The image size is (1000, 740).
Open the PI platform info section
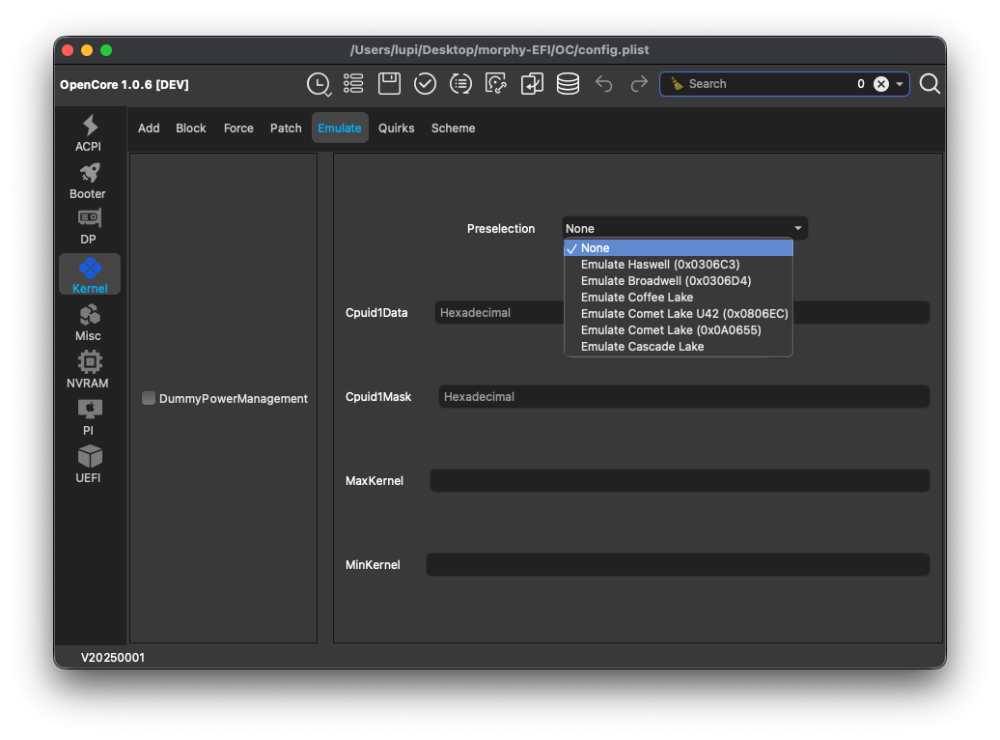tap(89, 417)
